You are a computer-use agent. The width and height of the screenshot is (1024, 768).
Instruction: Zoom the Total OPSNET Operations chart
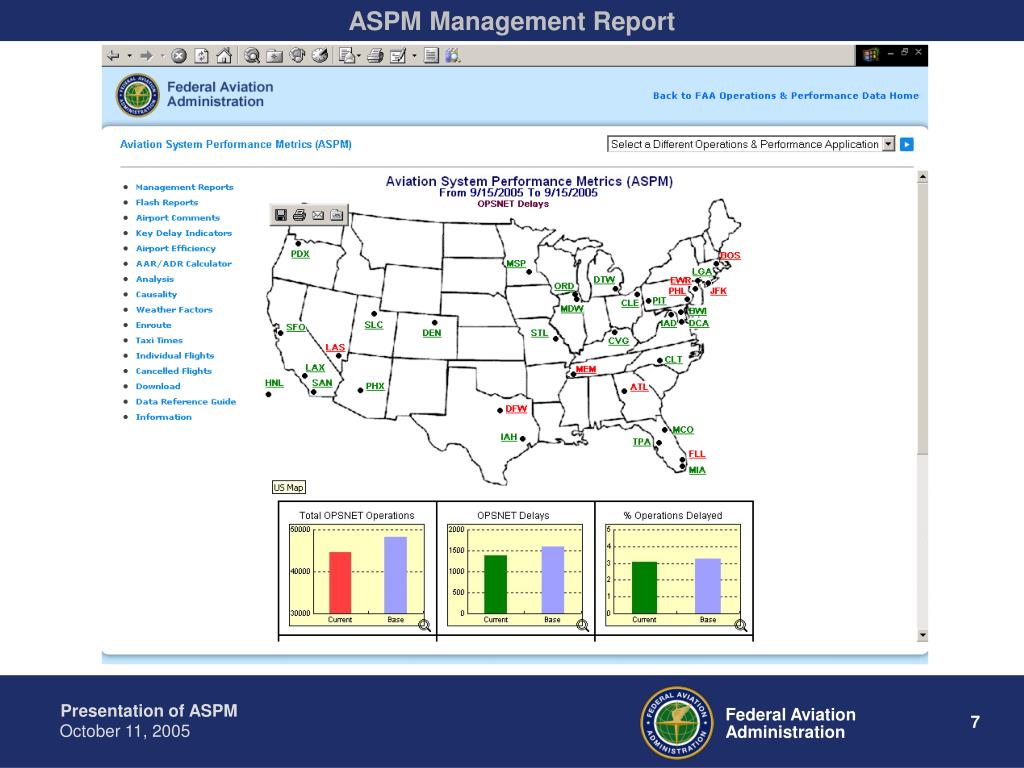(x=424, y=626)
